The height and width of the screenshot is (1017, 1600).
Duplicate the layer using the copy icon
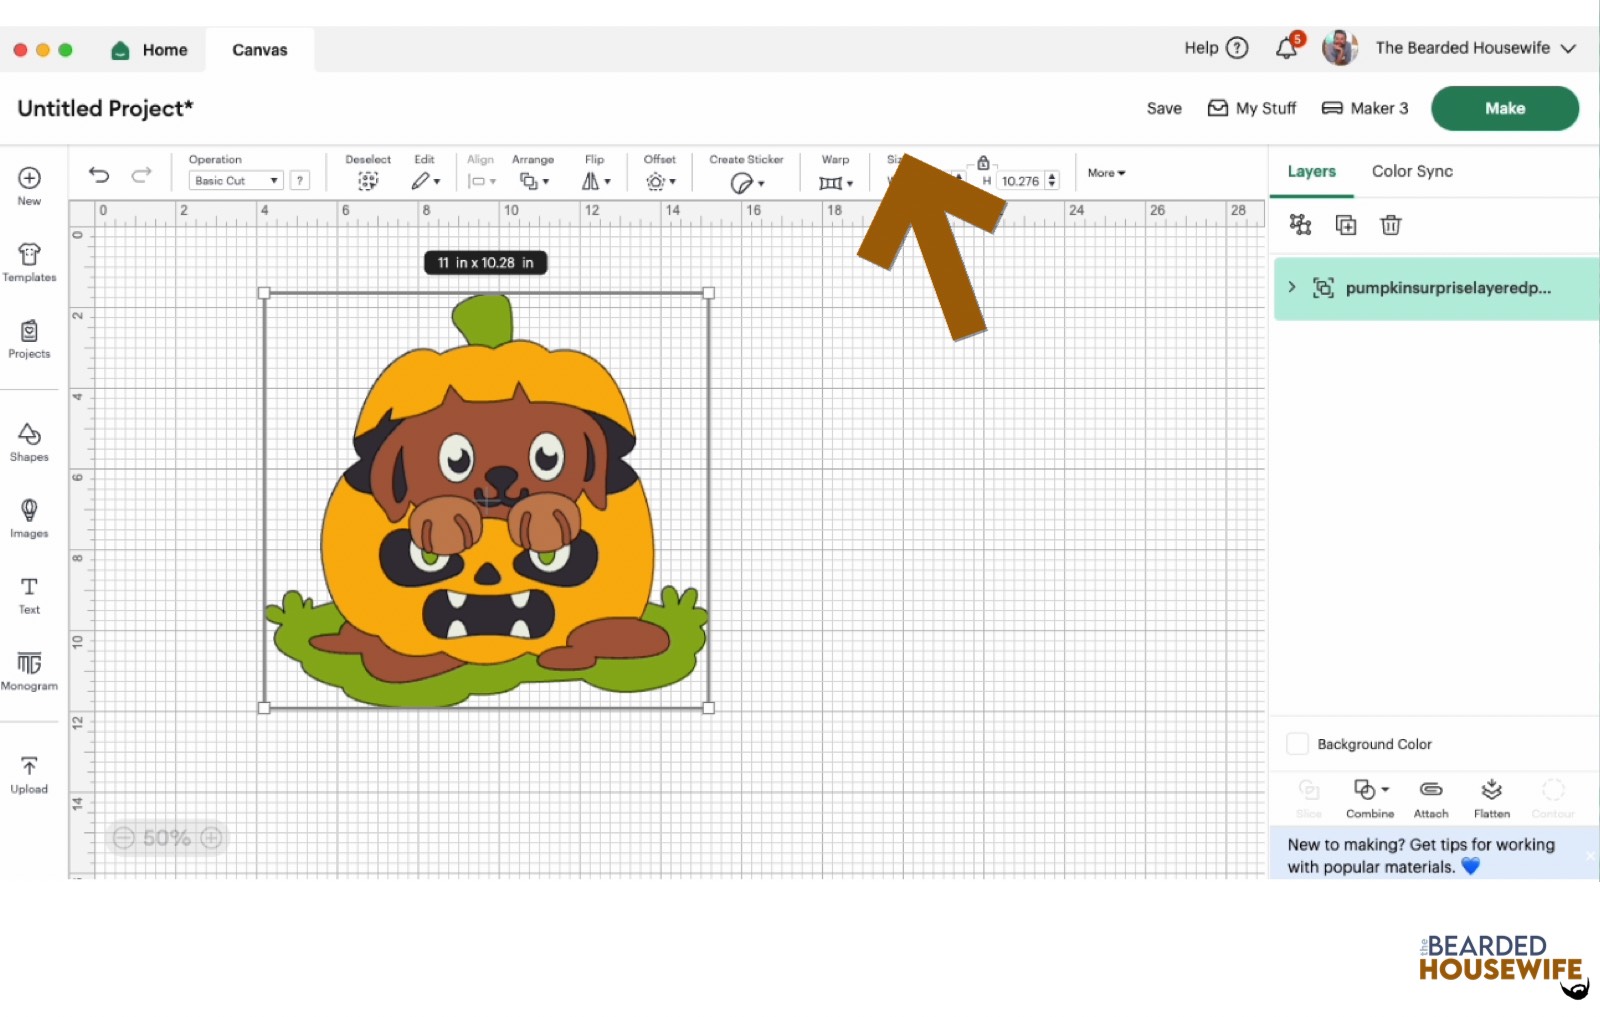1345,225
